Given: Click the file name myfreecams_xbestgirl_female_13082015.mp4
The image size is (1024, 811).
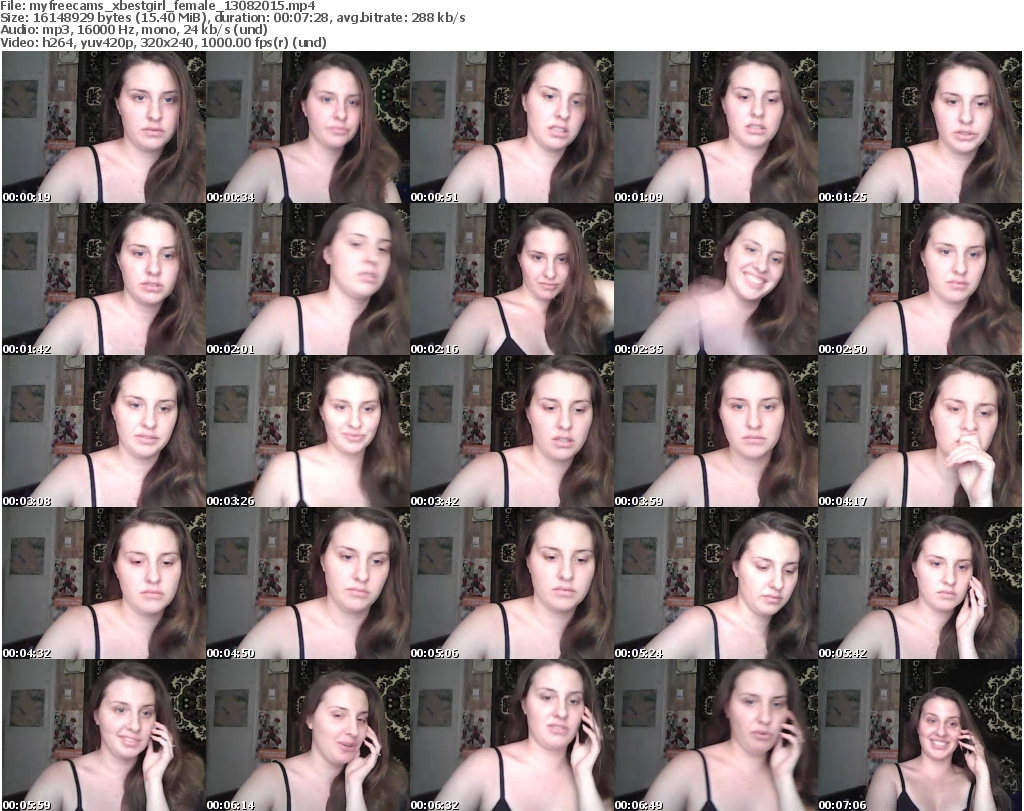Looking at the screenshot, I should 172,6.
